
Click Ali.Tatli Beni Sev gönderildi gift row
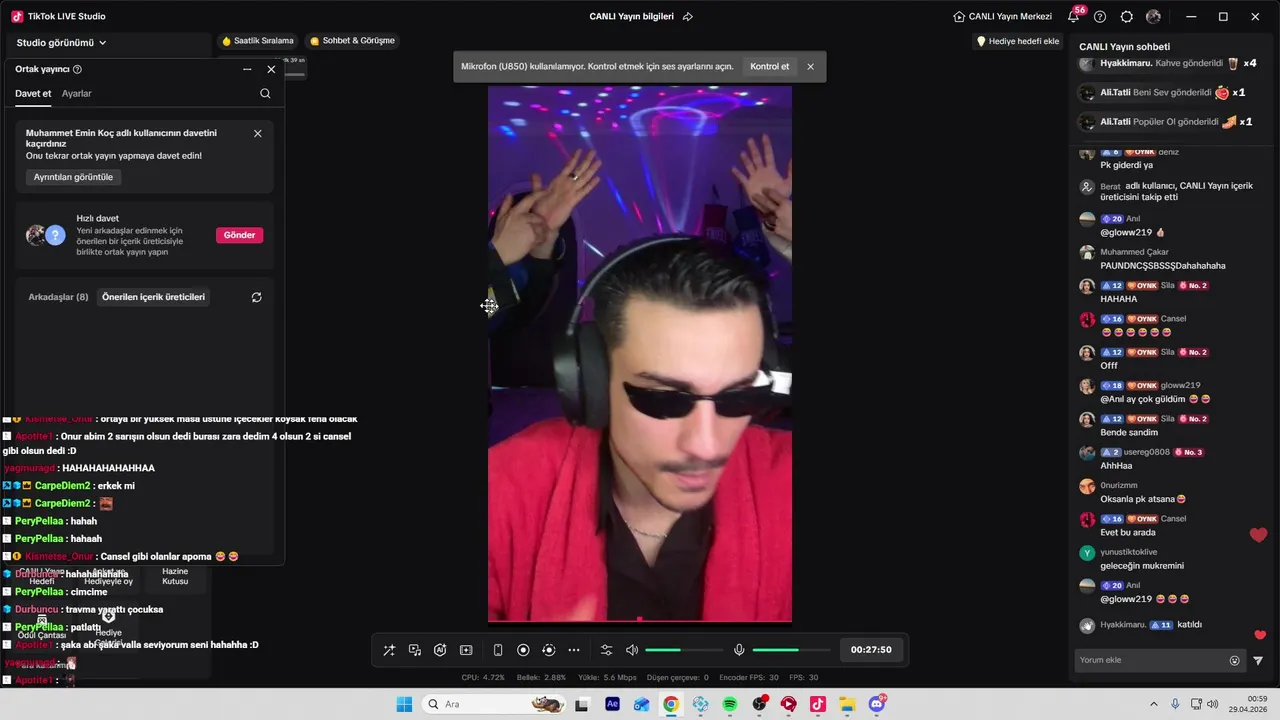1162,93
